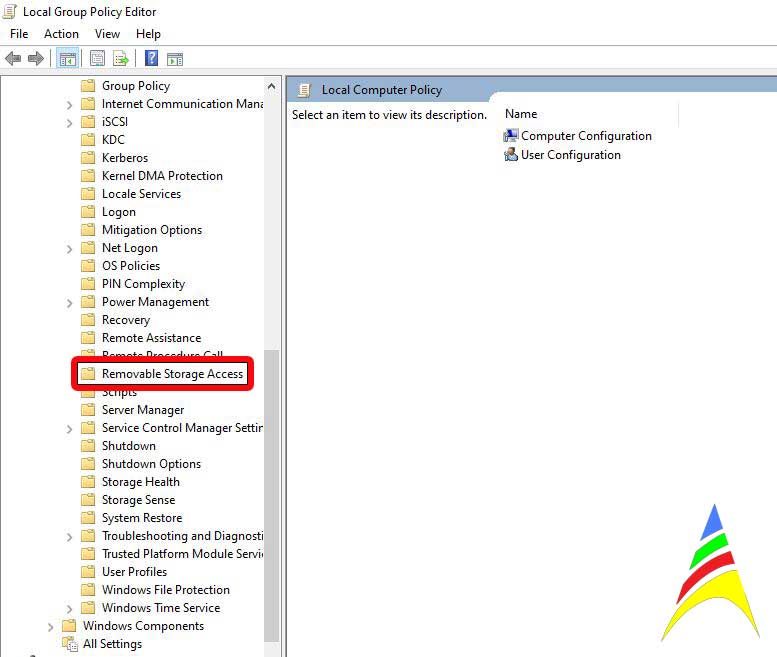Image resolution: width=777 pixels, height=657 pixels.
Task: Open the Help menu
Action: click(148, 34)
